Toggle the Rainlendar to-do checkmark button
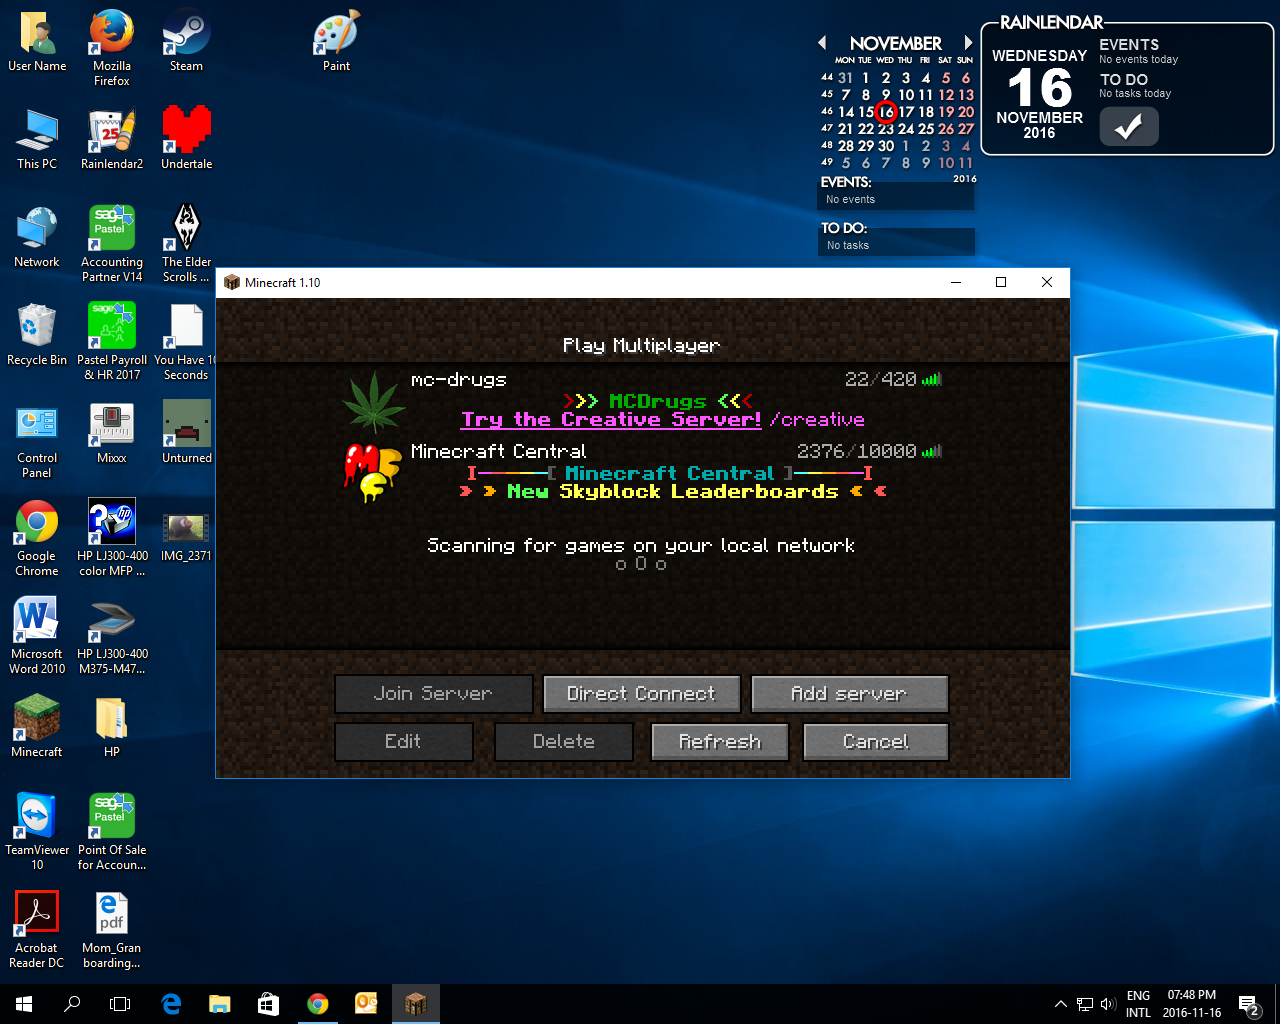The height and width of the screenshot is (1024, 1280). pos(1128,127)
